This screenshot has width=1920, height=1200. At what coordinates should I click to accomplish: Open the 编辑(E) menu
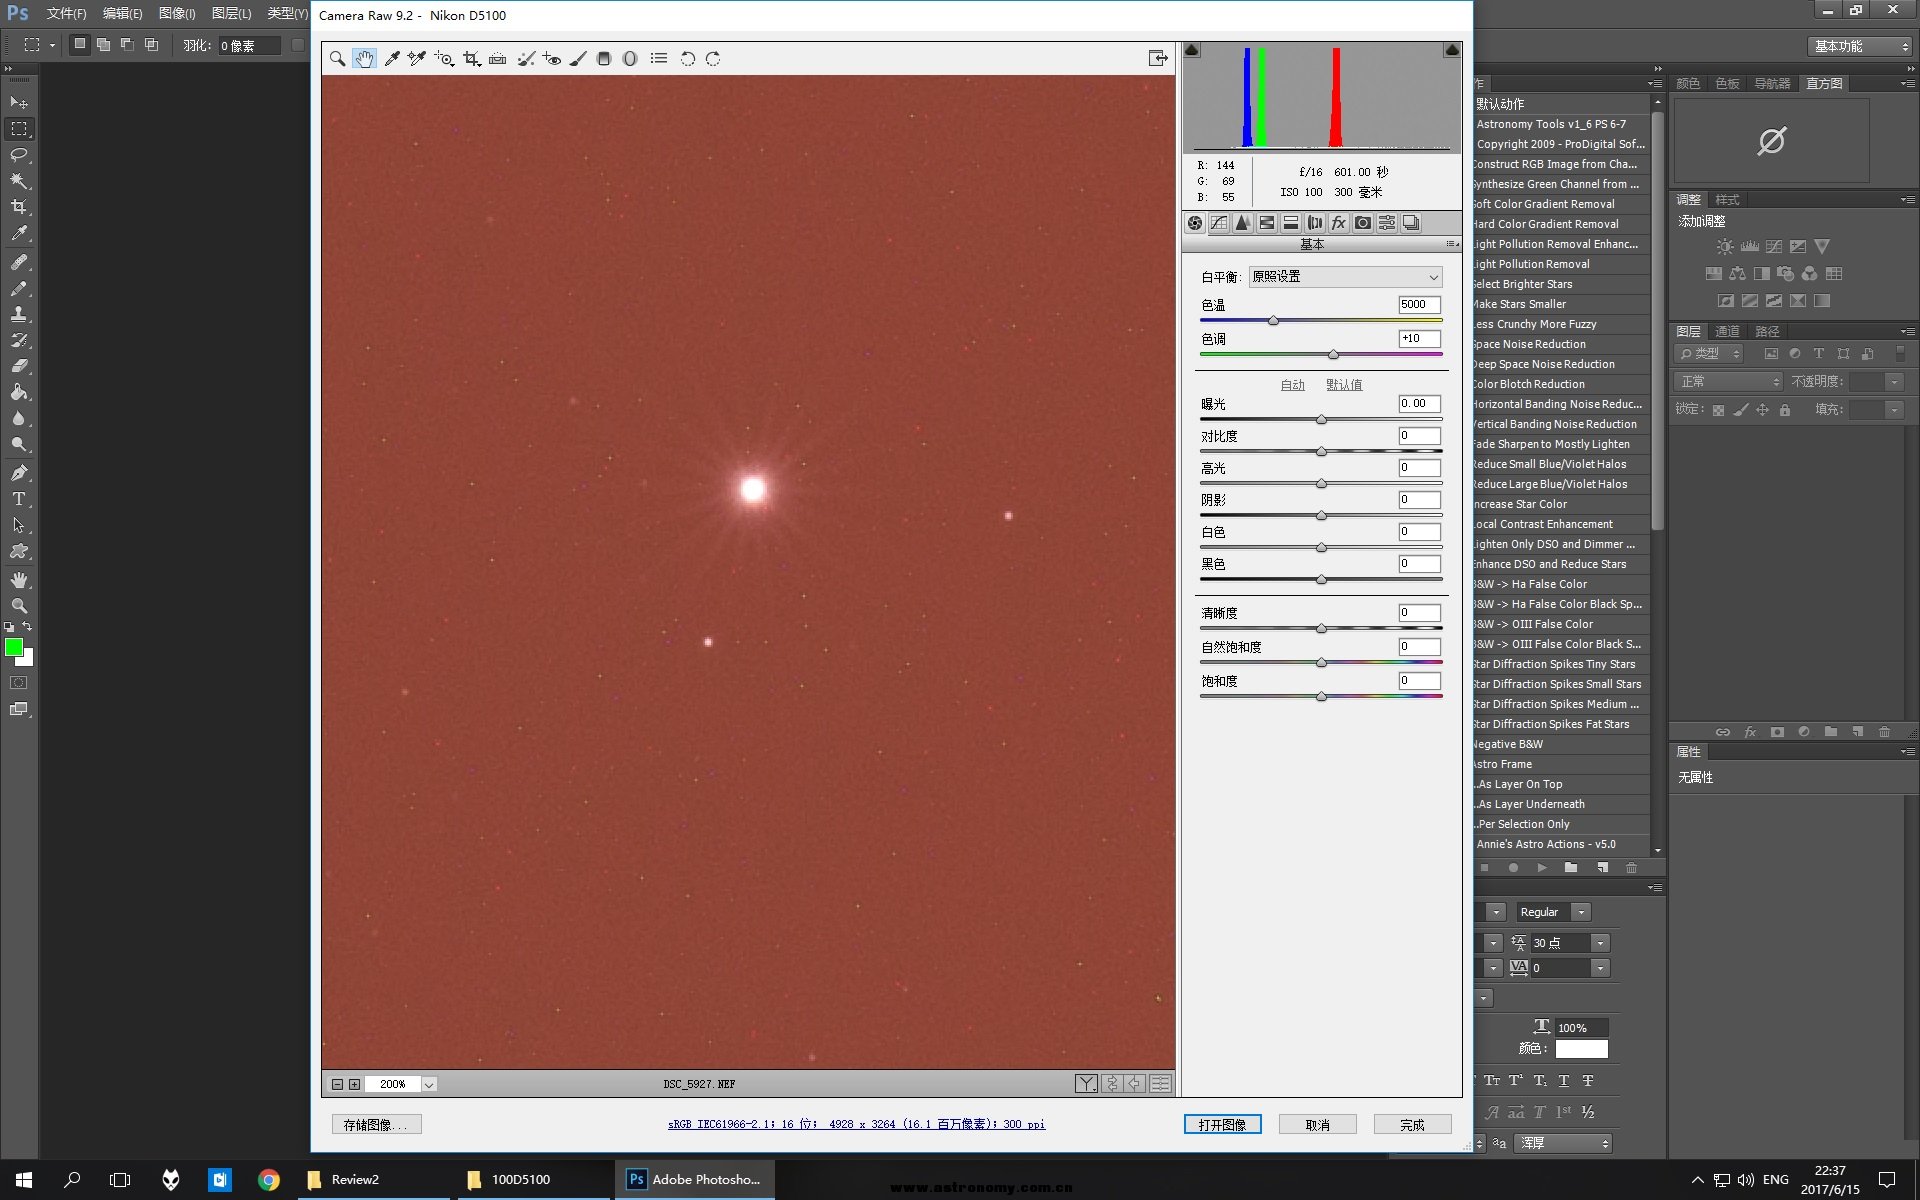(x=122, y=14)
